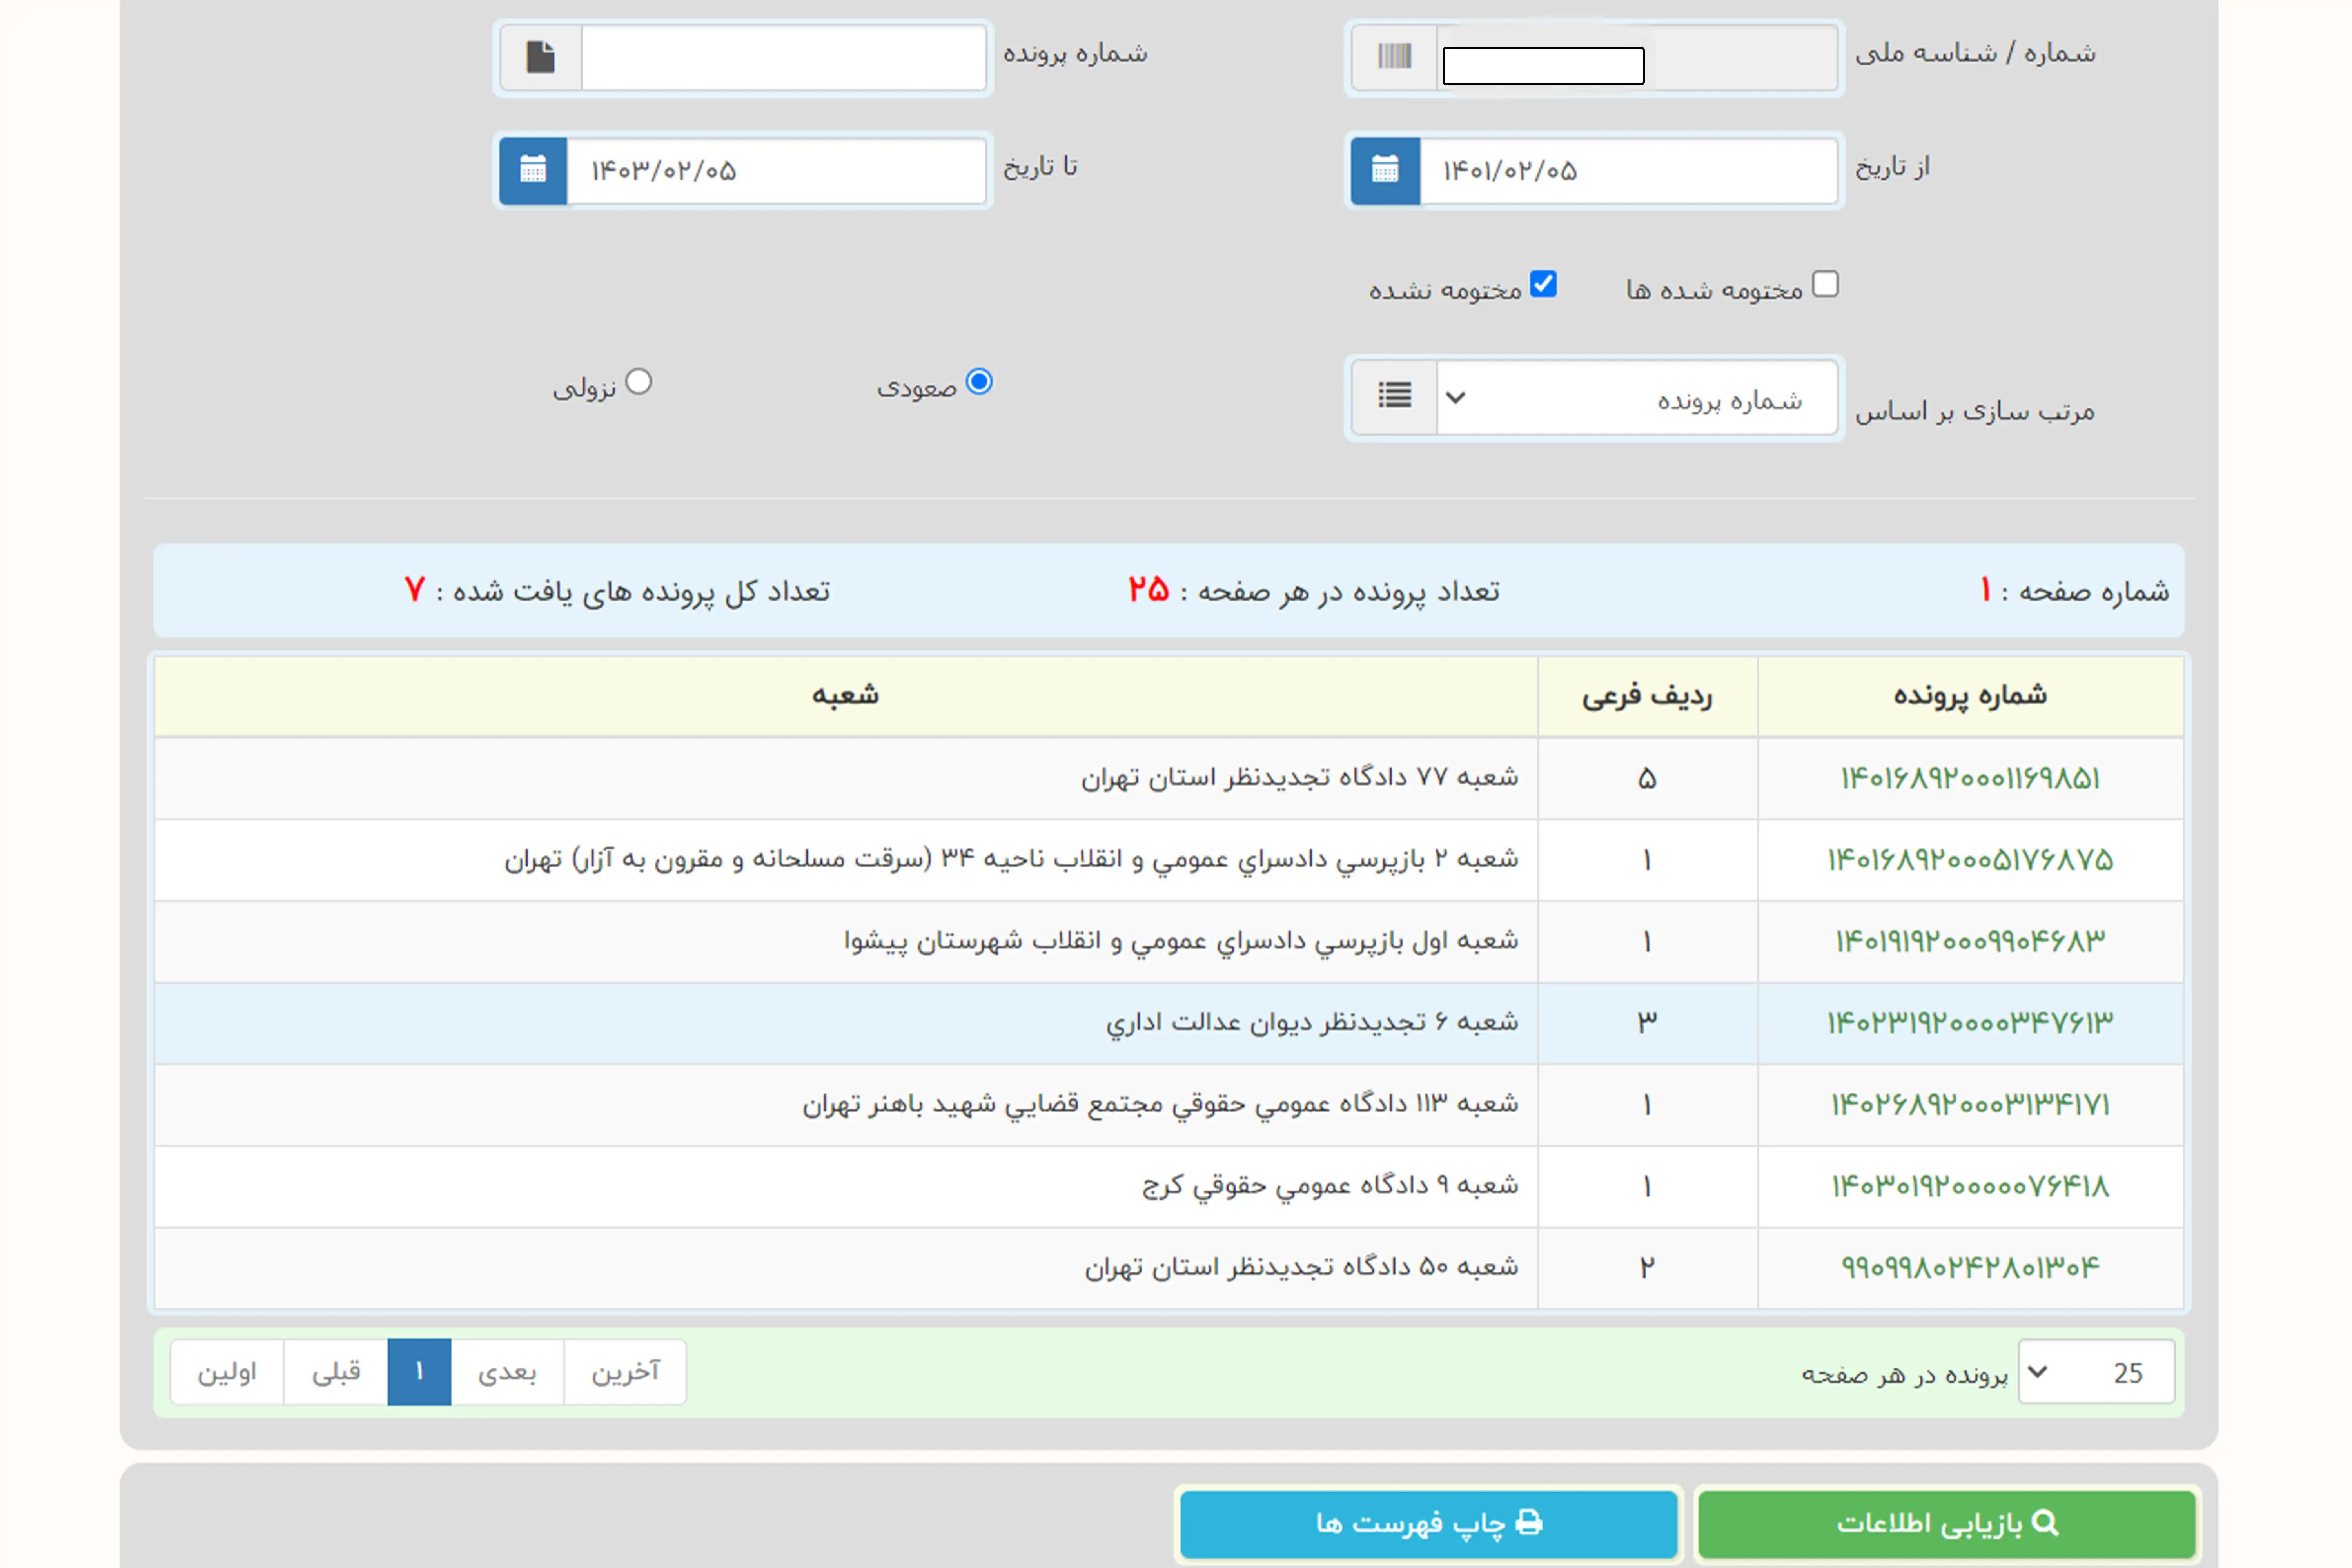This screenshot has width=2352, height=1568.
Task: Click the شماره پرونده column header
Action: click(1970, 696)
